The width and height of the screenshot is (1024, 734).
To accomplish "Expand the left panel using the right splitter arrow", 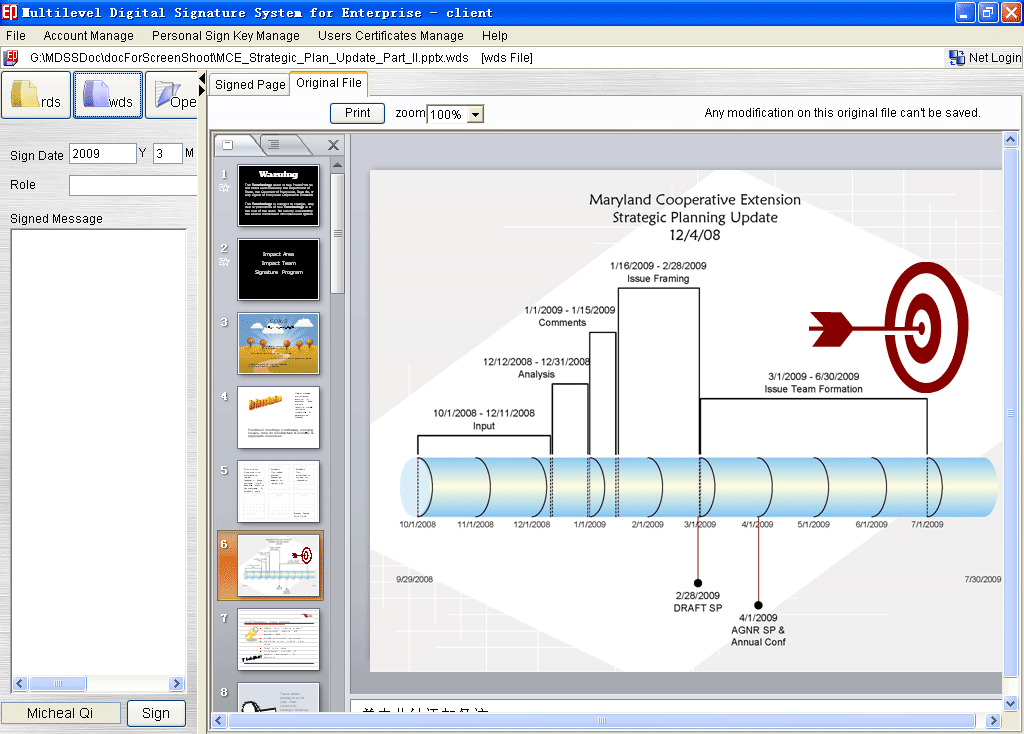I will 202,90.
